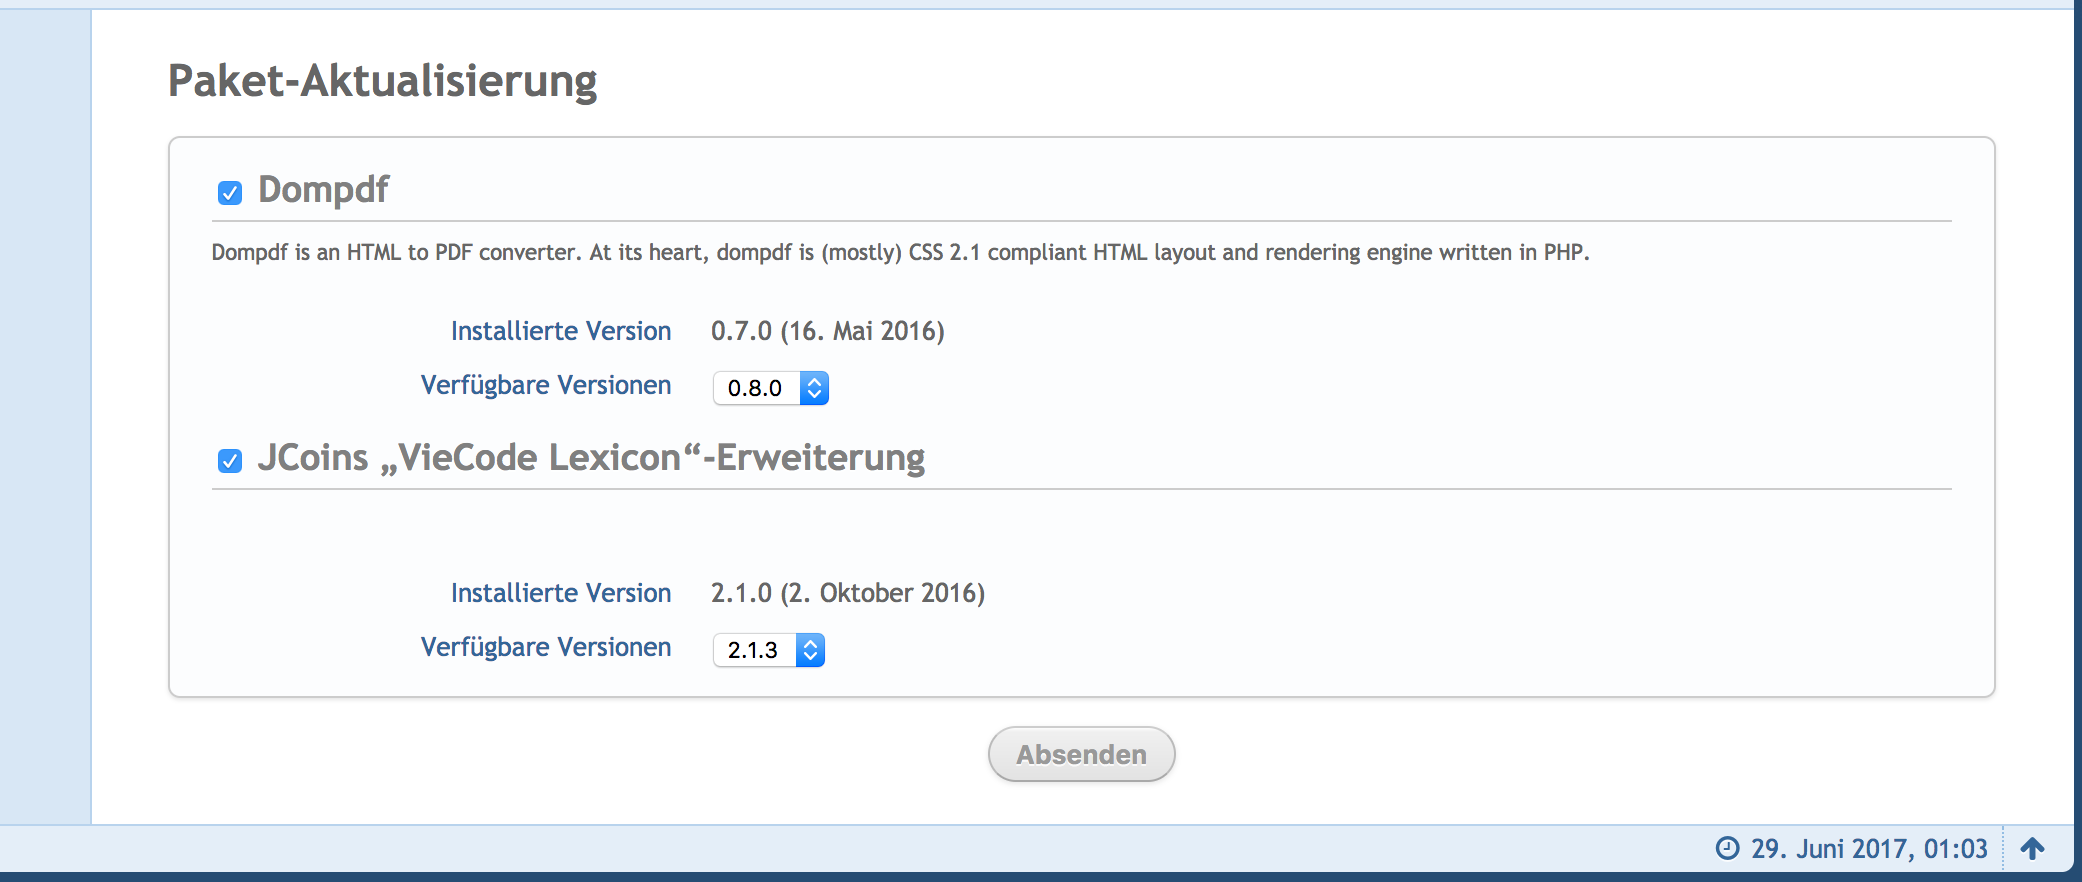
Task: Click Dompdf's Verfügbare Versionen label
Action: click(x=546, y=385)
